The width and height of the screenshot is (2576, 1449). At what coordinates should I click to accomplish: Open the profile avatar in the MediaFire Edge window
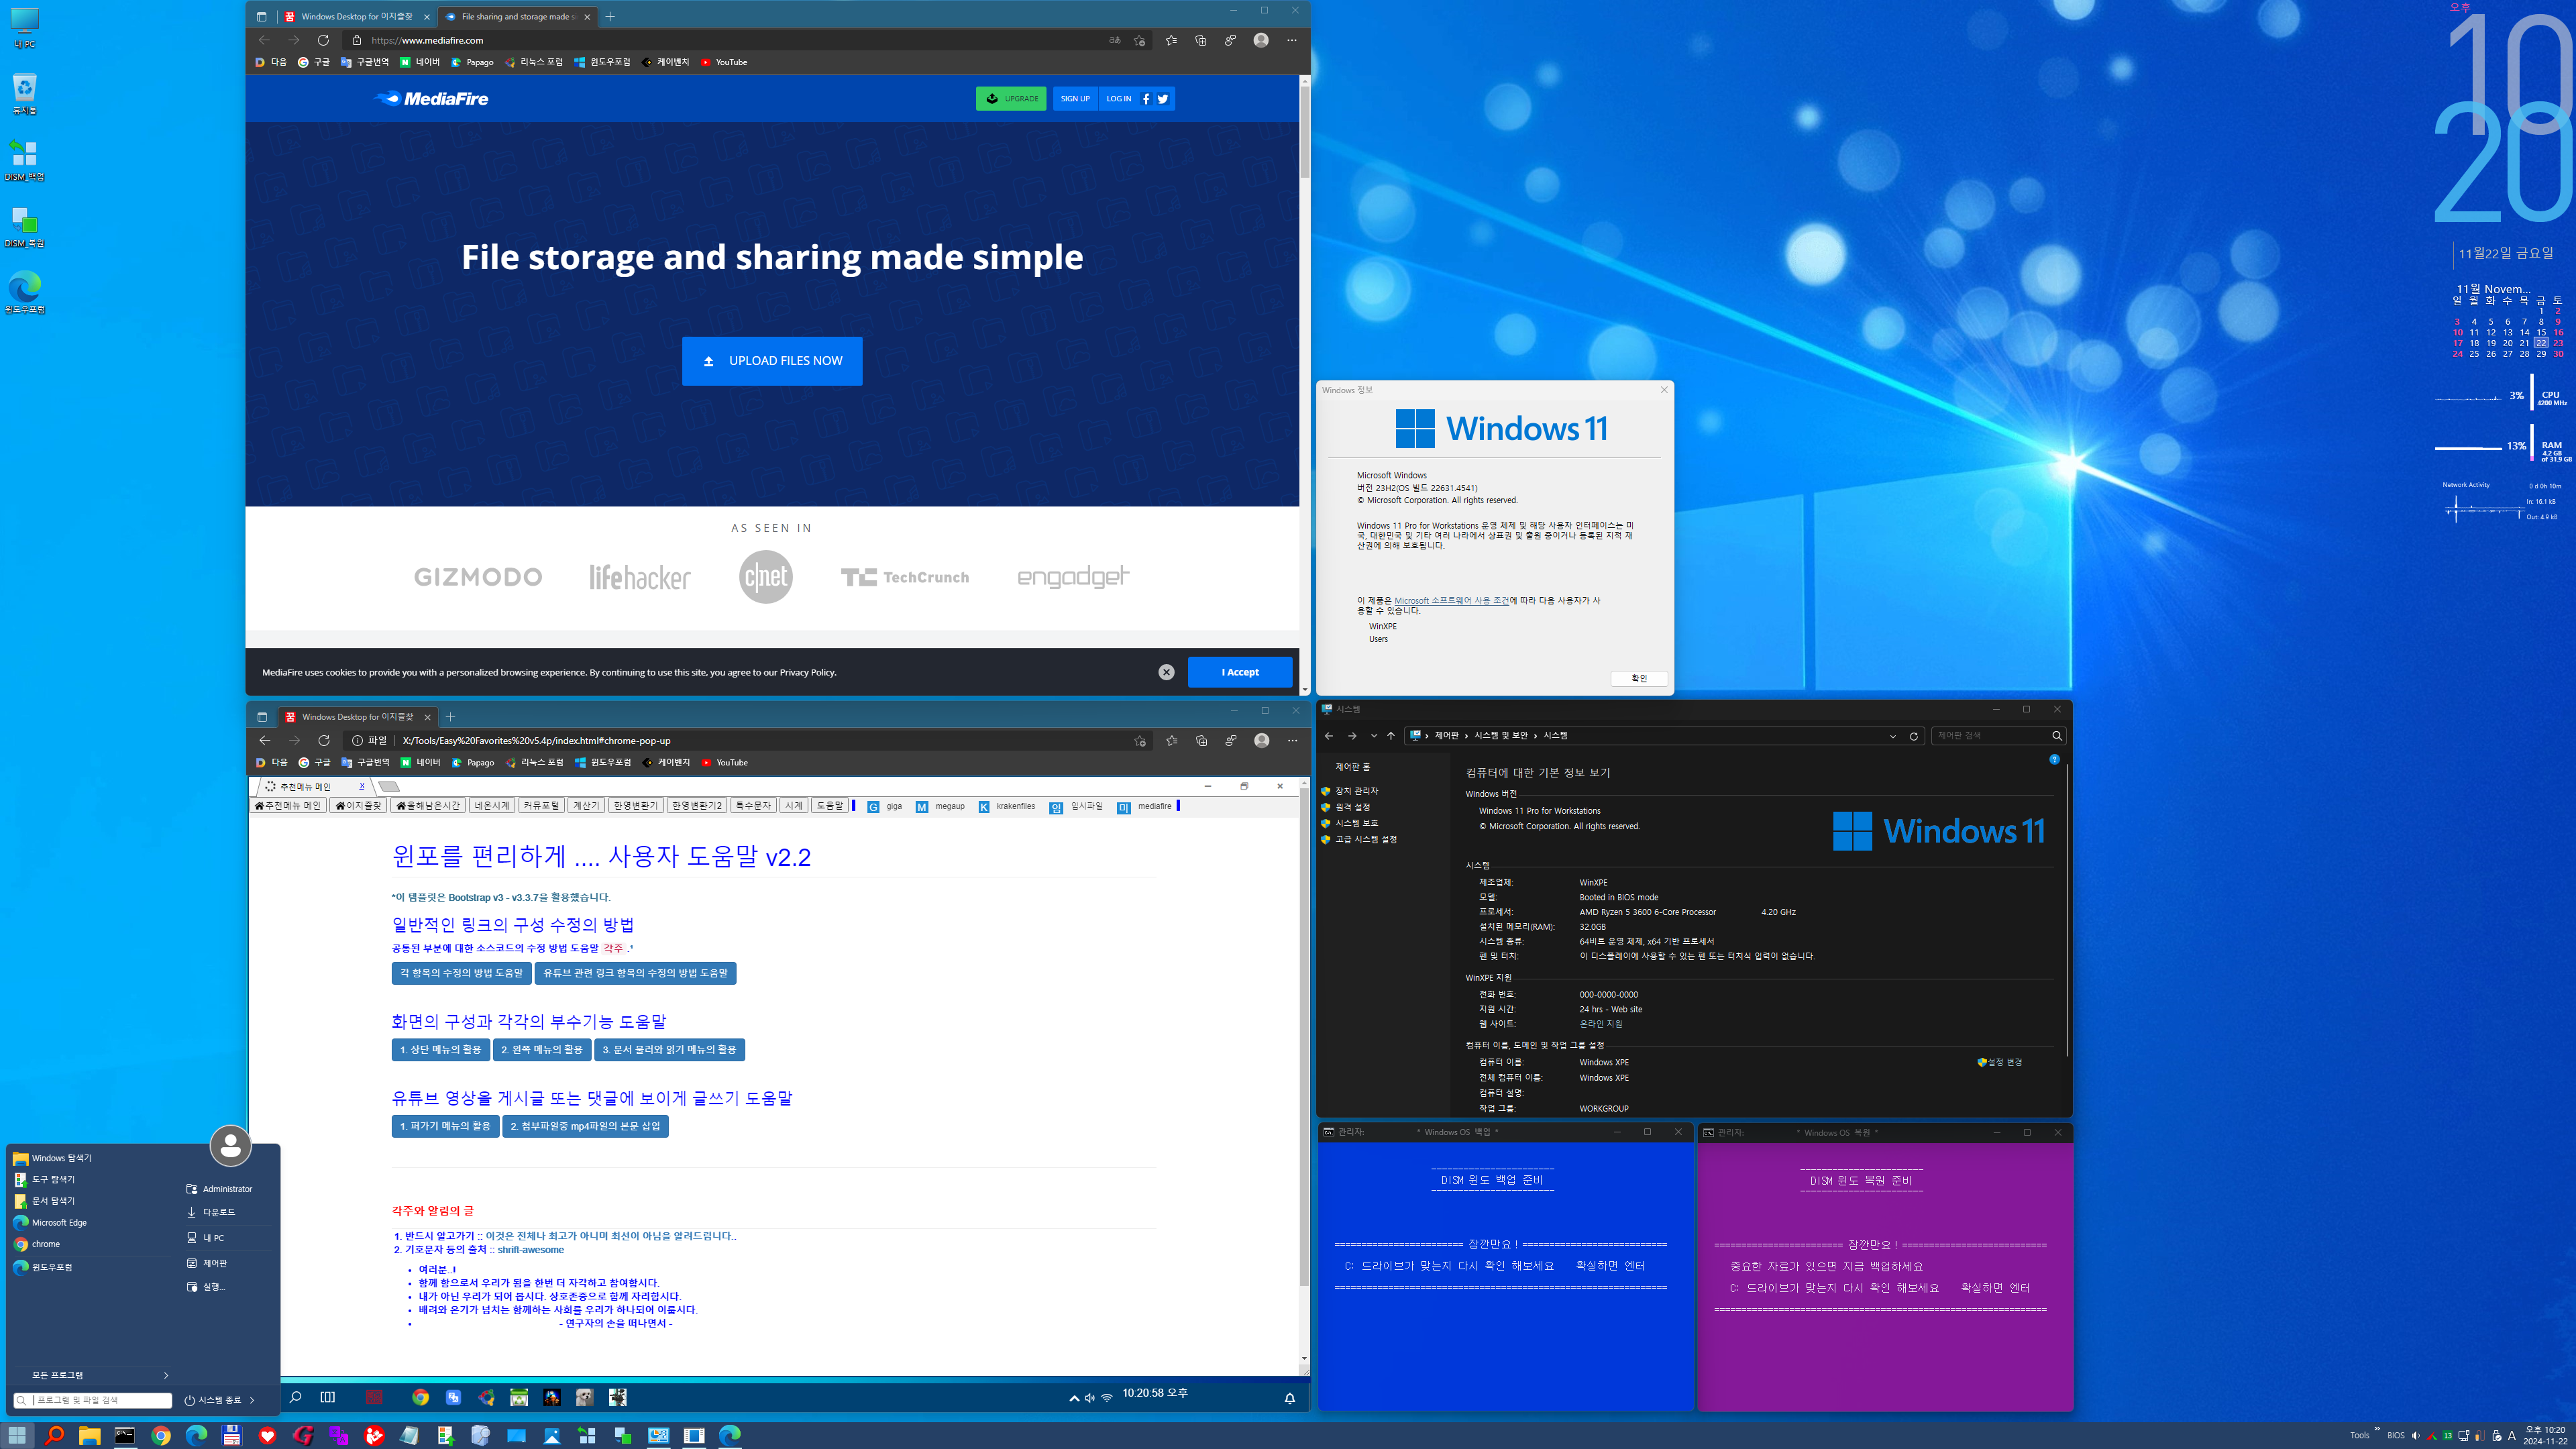pyautogui.click(x=1261, y=40)
